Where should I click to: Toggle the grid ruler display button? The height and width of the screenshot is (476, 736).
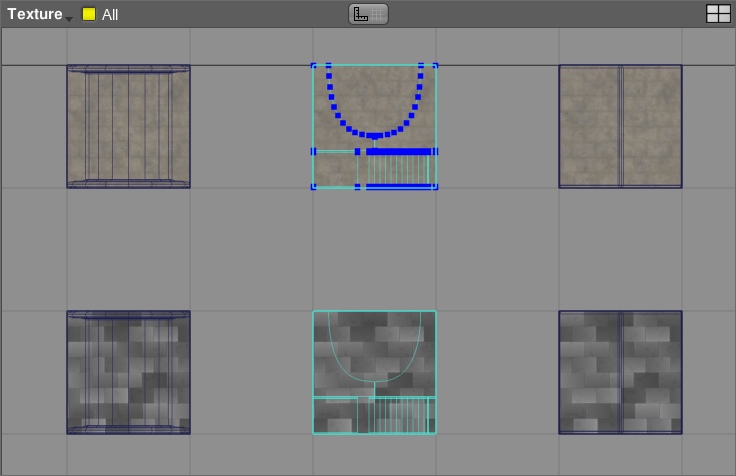368,14
